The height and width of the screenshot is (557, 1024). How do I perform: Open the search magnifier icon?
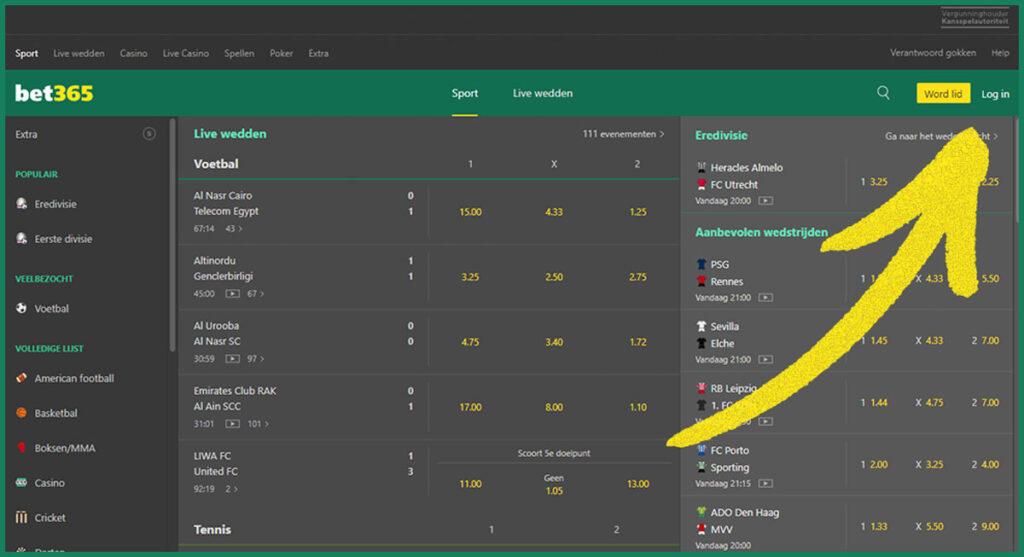tap(883, 93)
